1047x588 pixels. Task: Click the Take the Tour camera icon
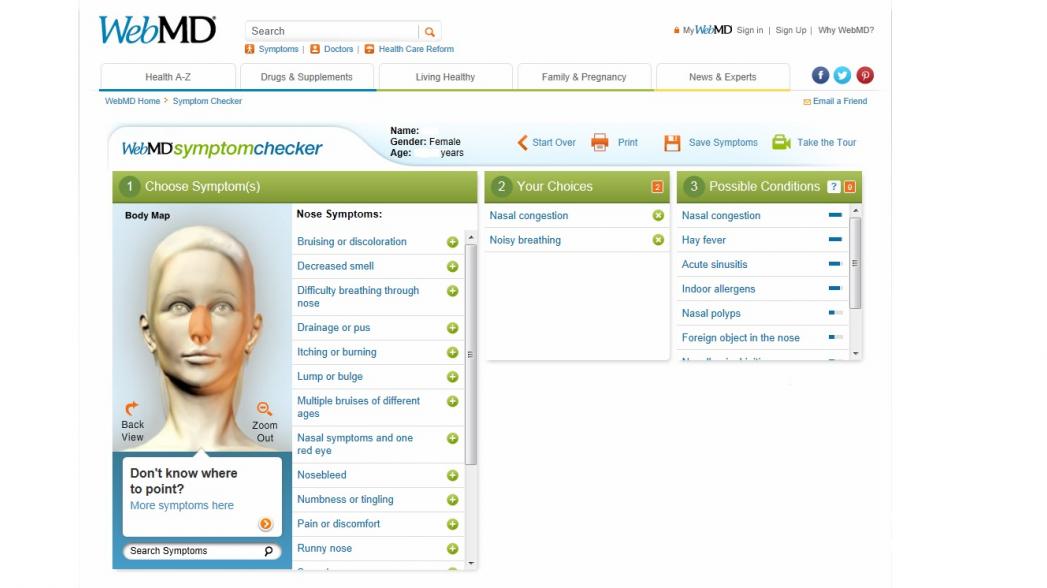coord(781,142)
